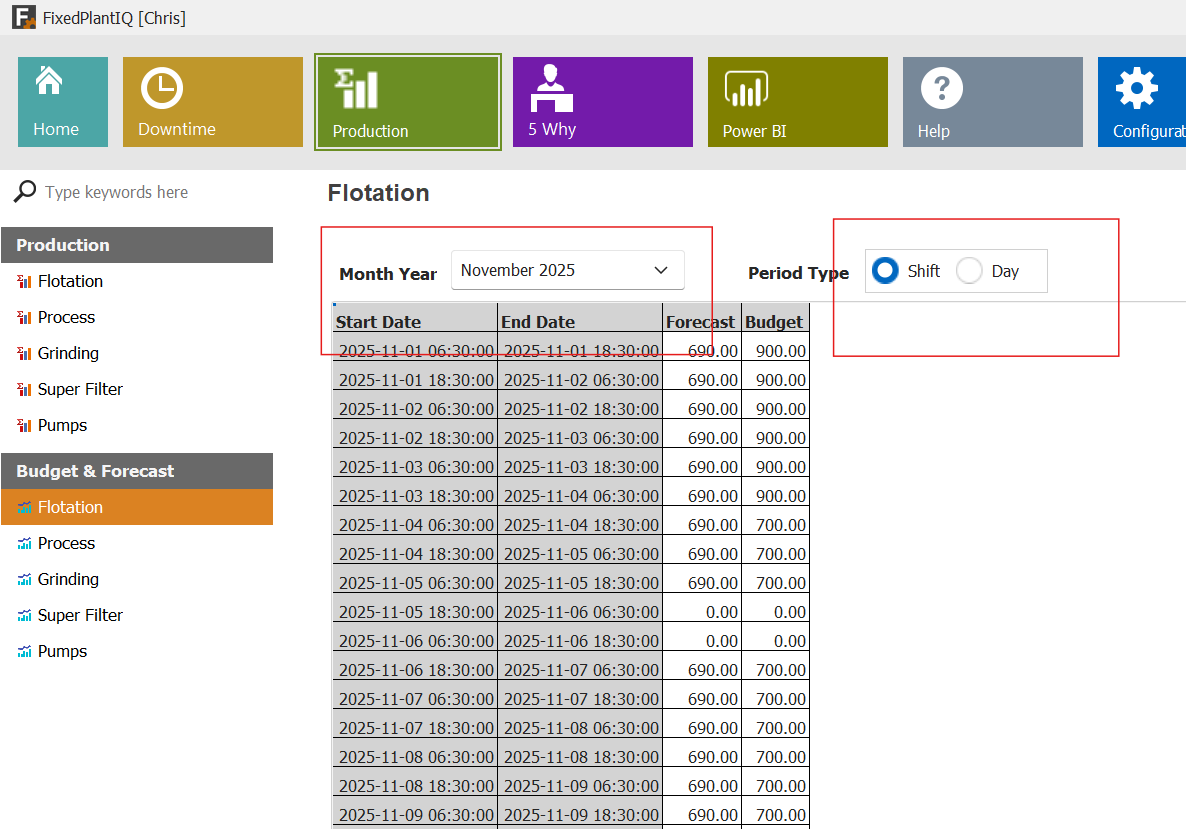Click the search magnifier icon
1186x829 pixels.
pos(25,192)
